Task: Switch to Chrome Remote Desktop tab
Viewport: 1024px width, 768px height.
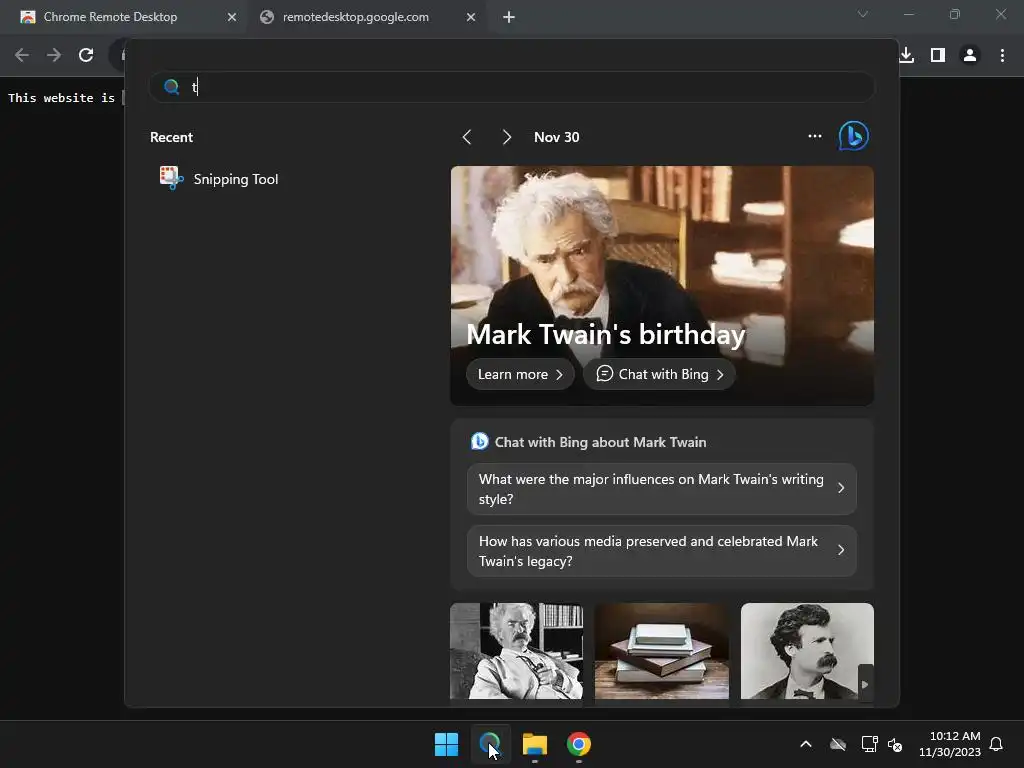Action: (x=110, y=17)
